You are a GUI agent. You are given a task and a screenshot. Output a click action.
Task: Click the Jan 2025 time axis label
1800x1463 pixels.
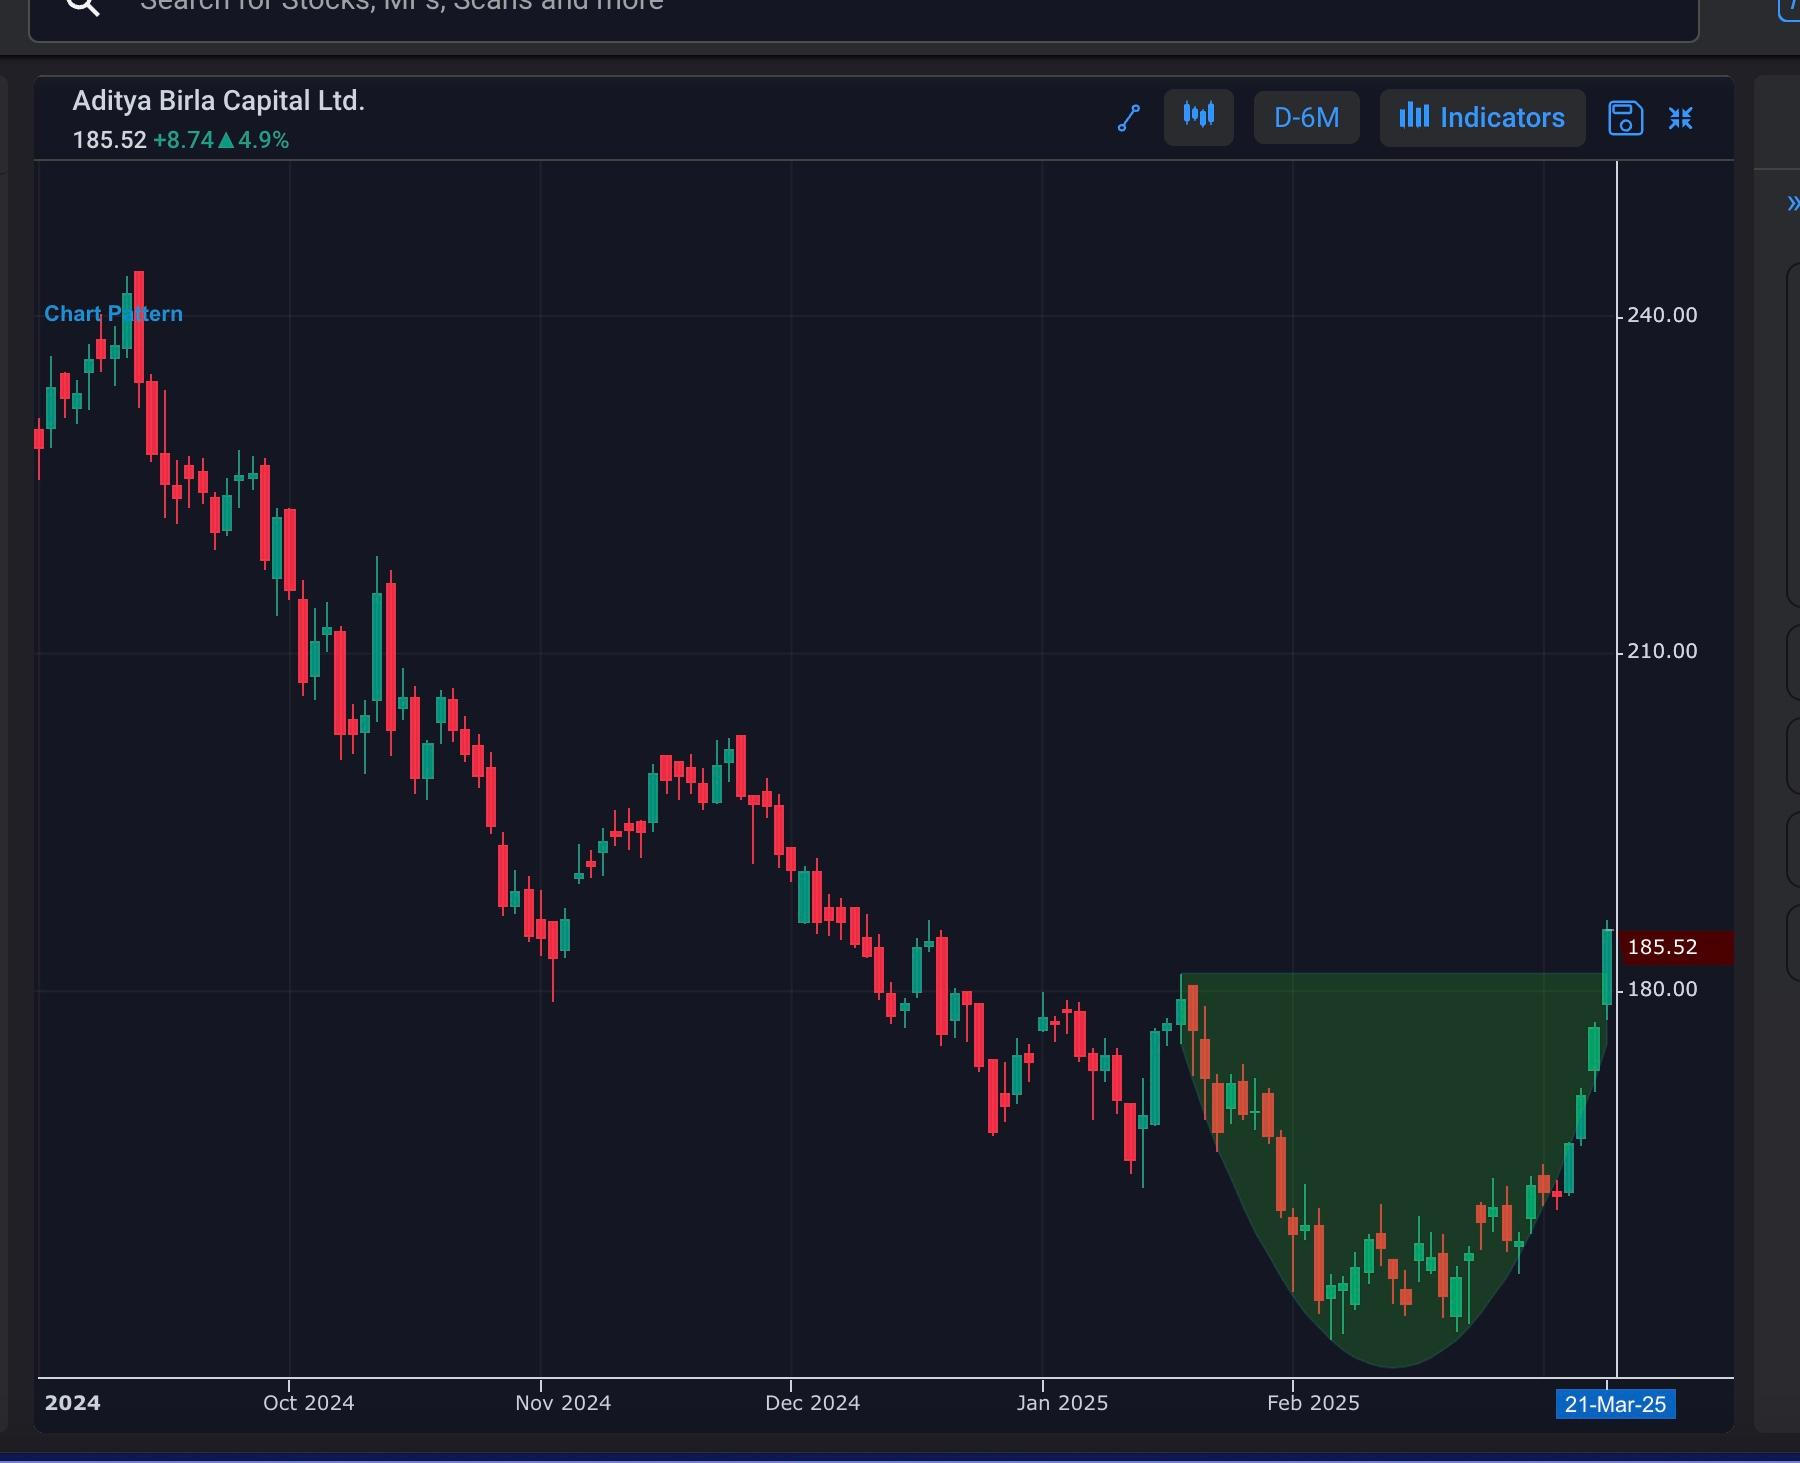pos(1062,1403)
